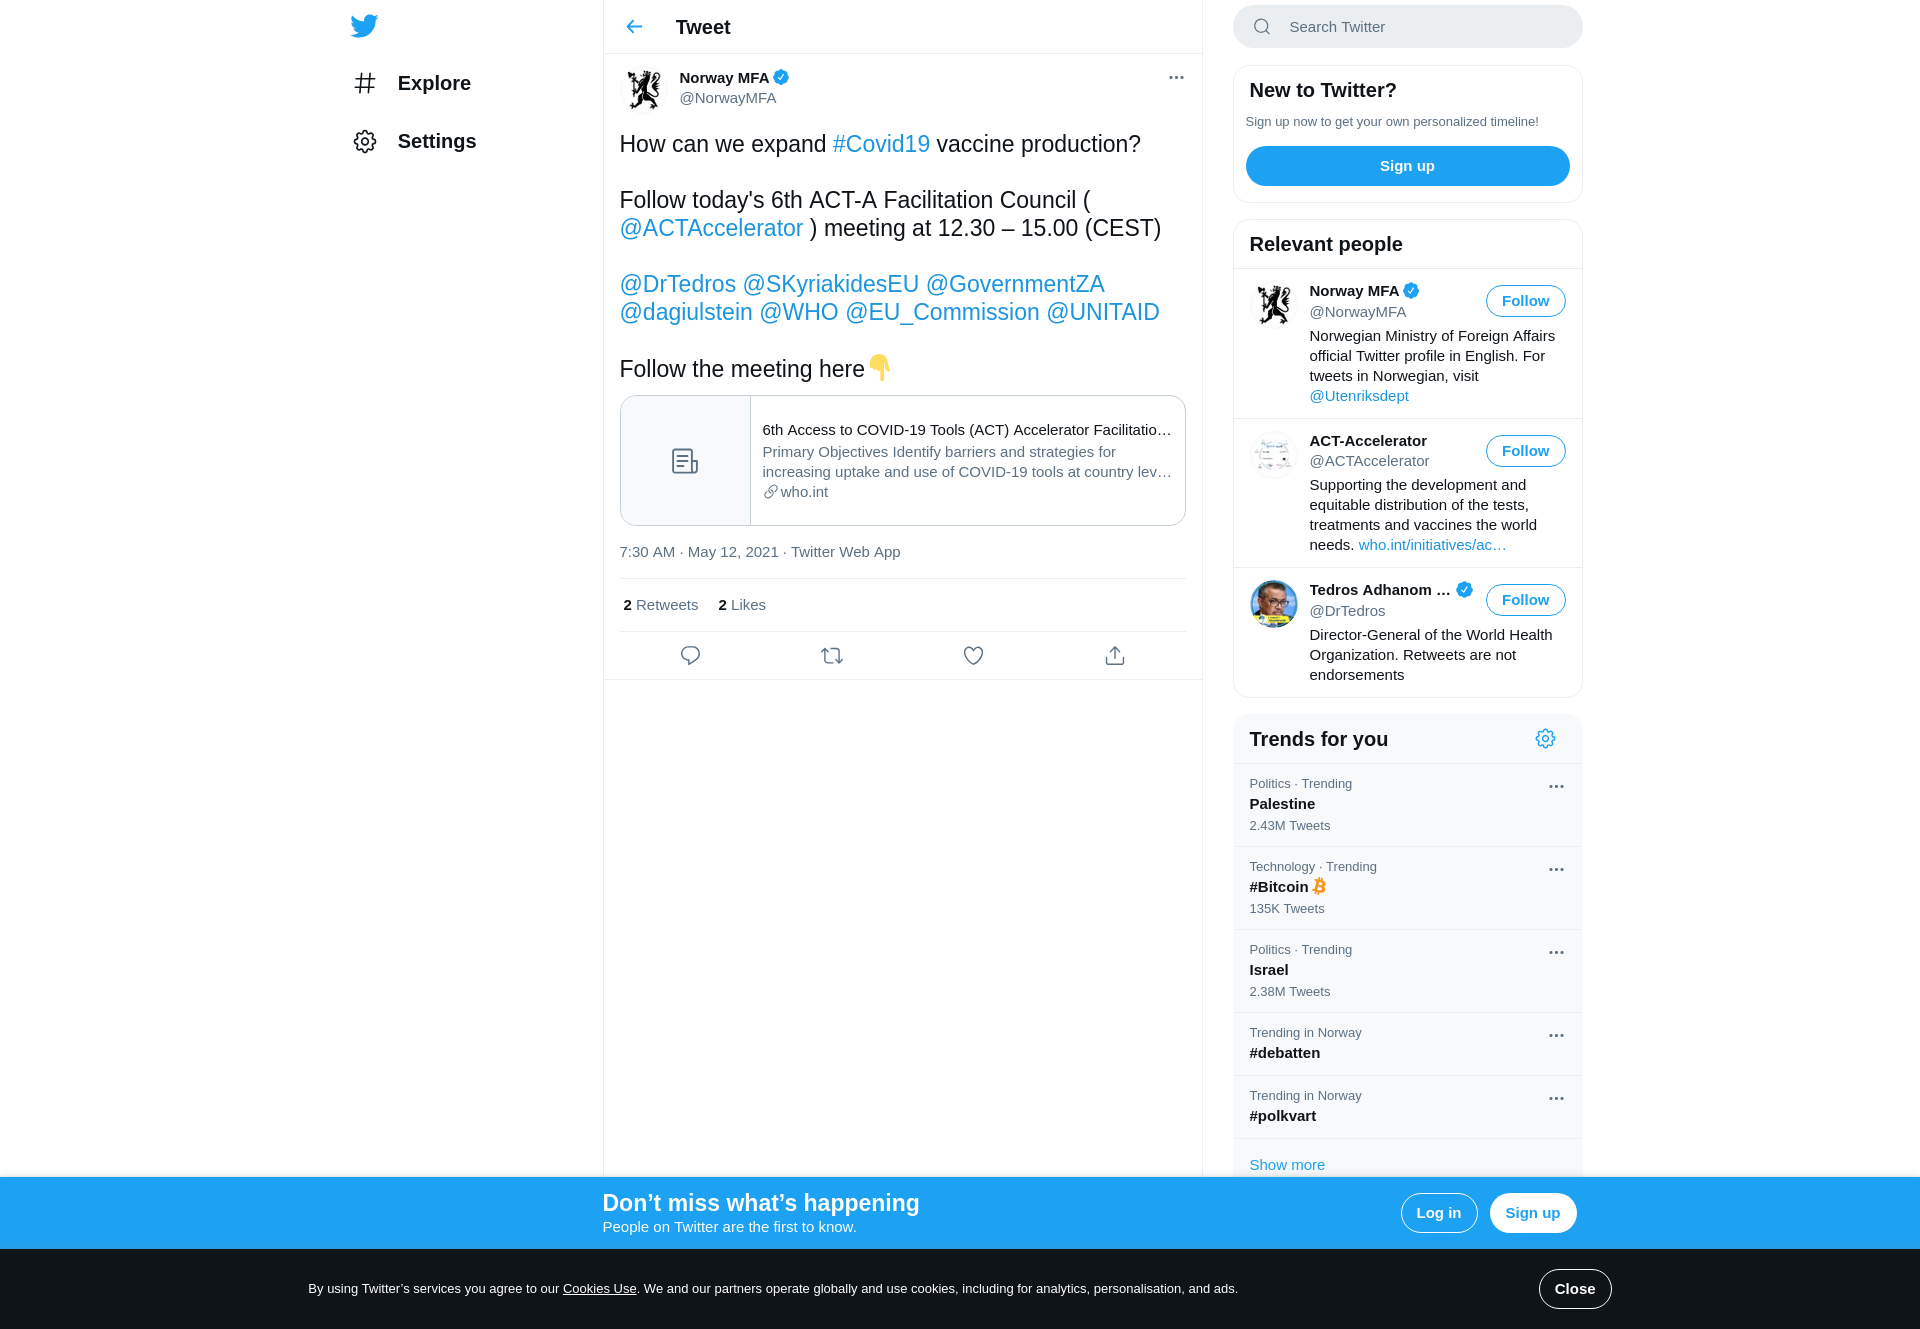Image resolution: width=1920 pixels, height=1329 pixels.
Task: Click the #Covid19 hashtag link
Action: (881, 144)
